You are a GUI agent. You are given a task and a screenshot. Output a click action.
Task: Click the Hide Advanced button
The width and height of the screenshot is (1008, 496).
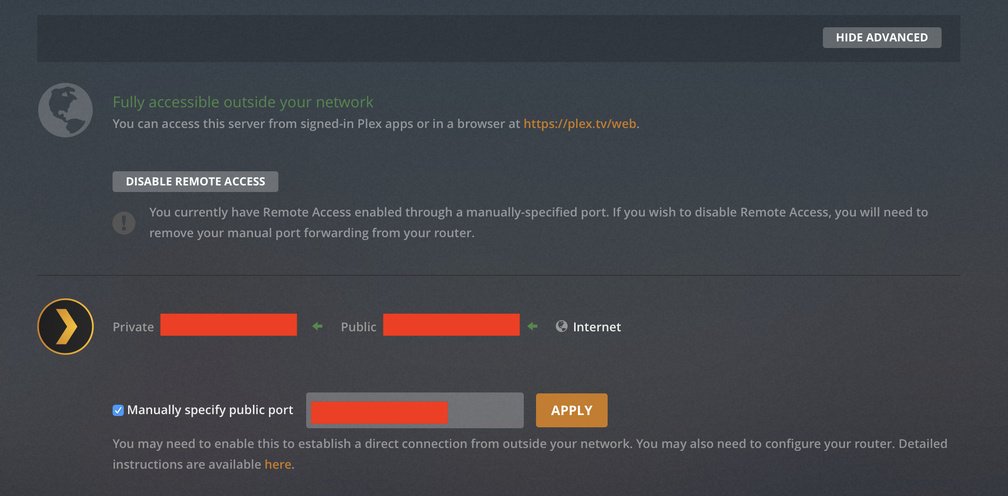tap(881, 38)
